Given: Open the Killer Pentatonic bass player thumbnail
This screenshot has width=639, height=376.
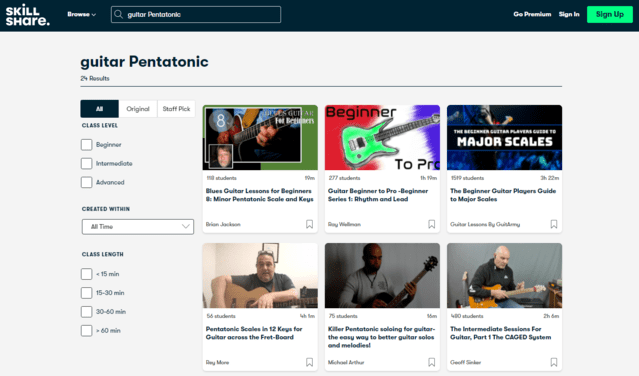Looking at the screenshot, I should coord(382,275).
